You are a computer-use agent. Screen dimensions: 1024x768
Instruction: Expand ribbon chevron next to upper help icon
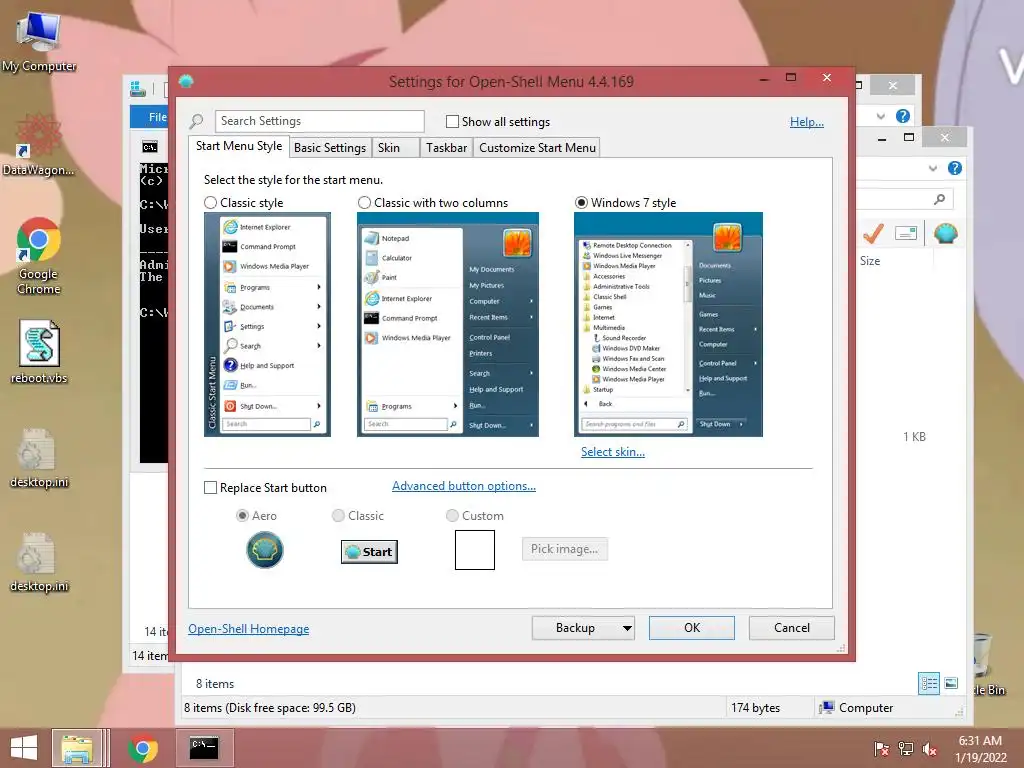coord(881,116)
